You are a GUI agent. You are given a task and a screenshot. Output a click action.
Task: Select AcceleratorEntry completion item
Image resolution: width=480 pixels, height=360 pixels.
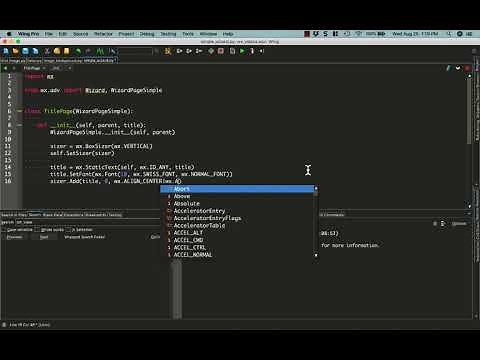coord(237,211)
